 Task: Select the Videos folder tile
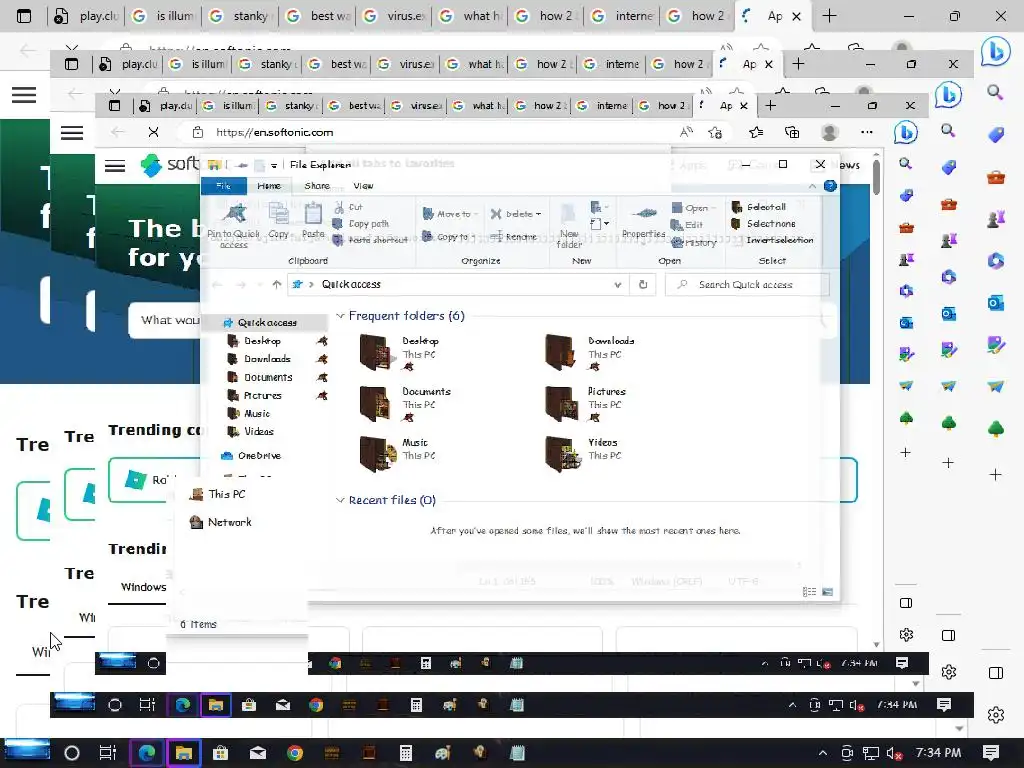tap(583, 453)
